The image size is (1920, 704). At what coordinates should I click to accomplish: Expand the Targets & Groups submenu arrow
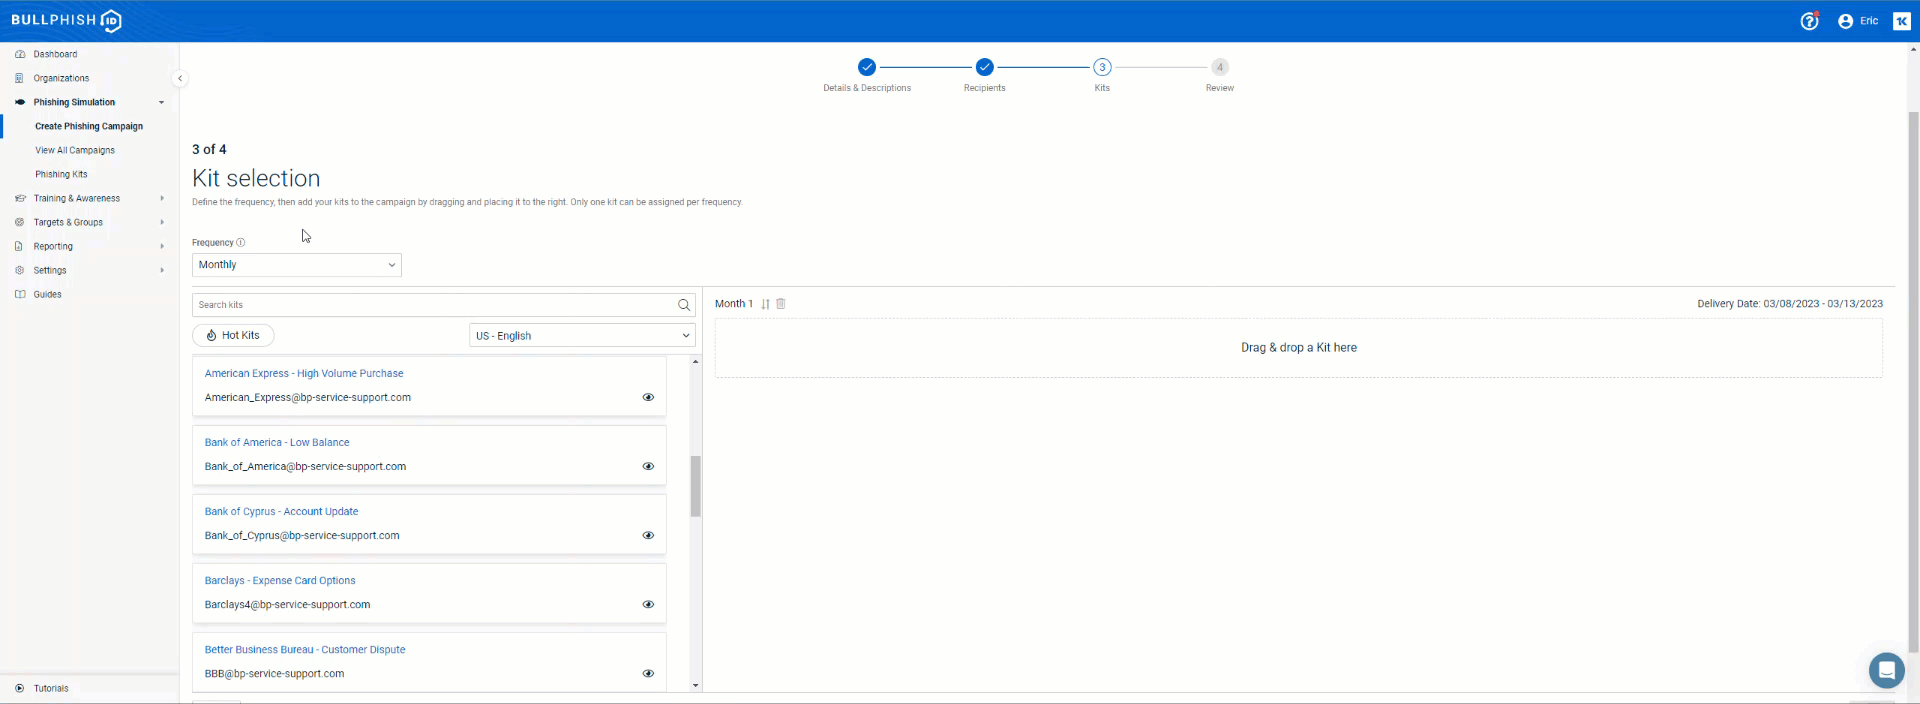pos(162,222)
